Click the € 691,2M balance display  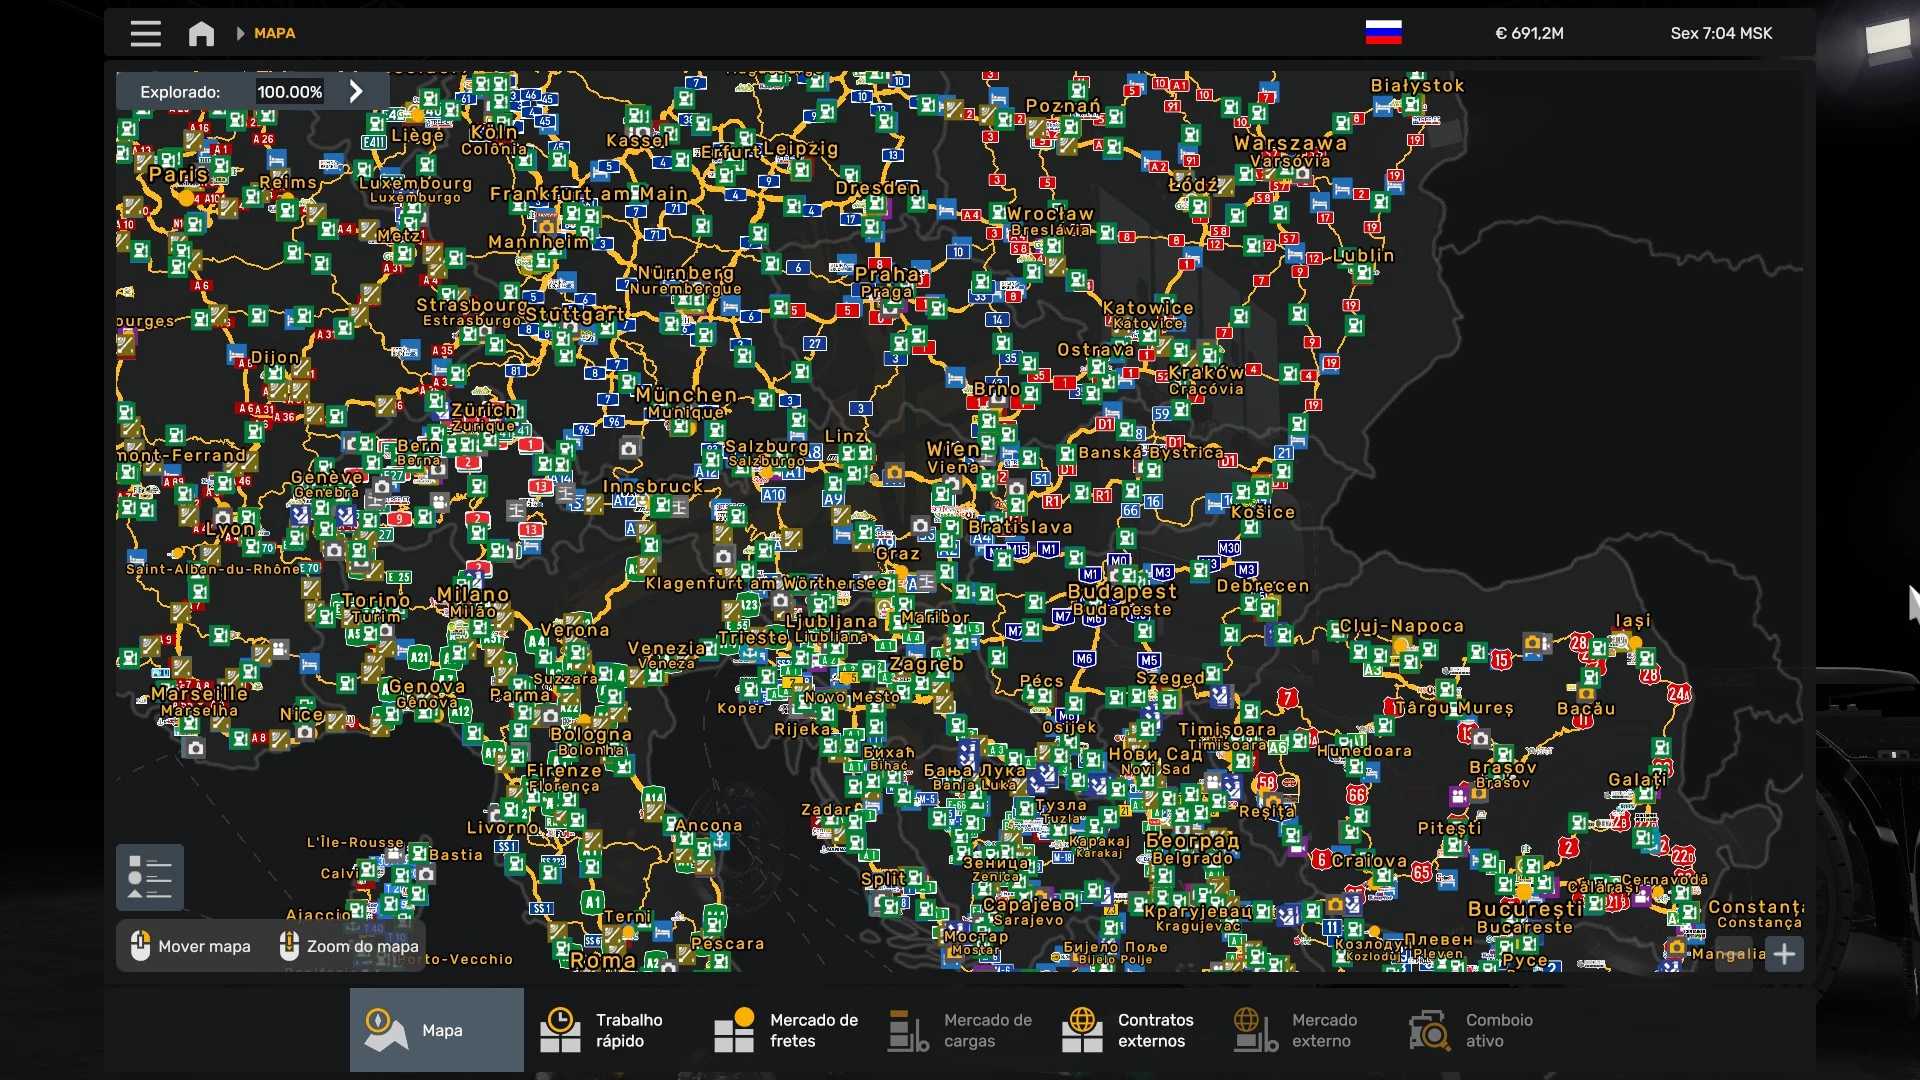1529,33
